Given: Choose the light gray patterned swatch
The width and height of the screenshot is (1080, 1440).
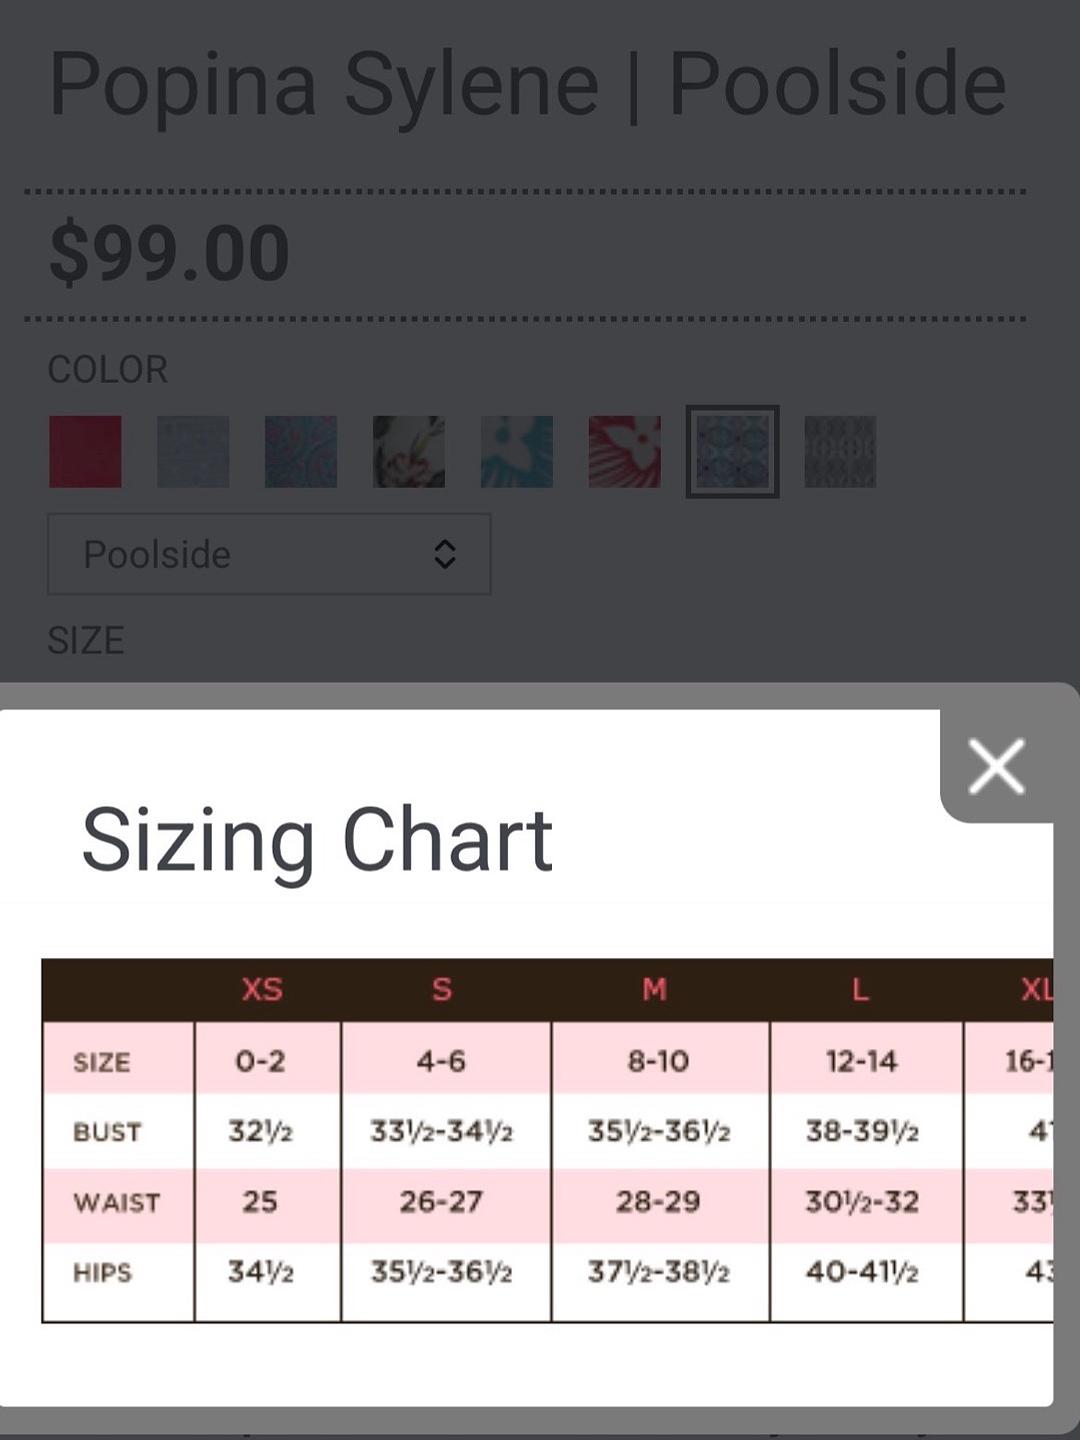Looking at the screenshot, I should click(x=193, y=452).
